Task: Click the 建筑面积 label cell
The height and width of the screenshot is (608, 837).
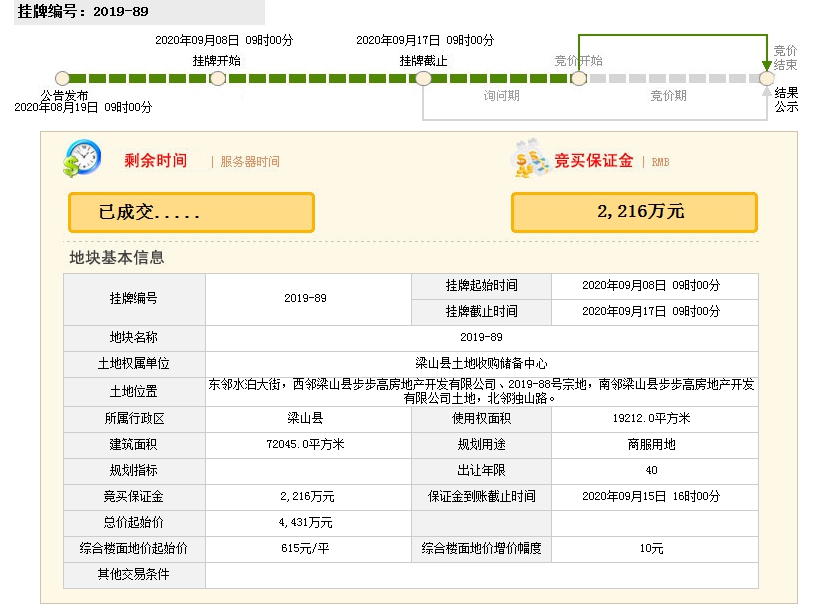Action: point(134,445)
